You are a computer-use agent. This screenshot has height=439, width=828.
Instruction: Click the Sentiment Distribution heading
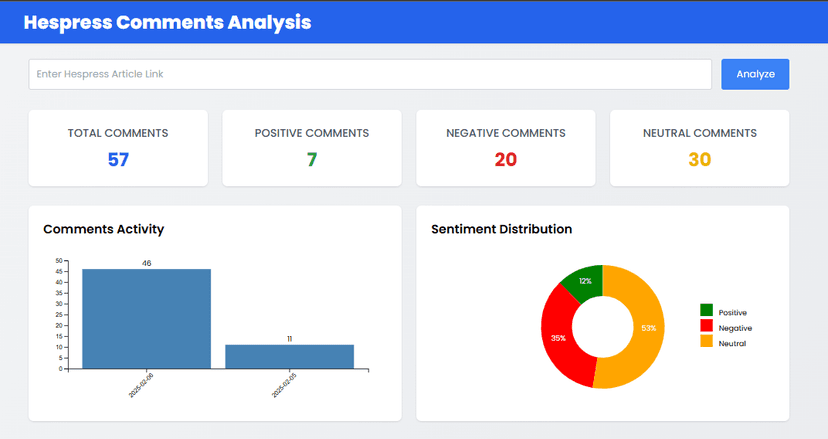(x=502, y=229)
